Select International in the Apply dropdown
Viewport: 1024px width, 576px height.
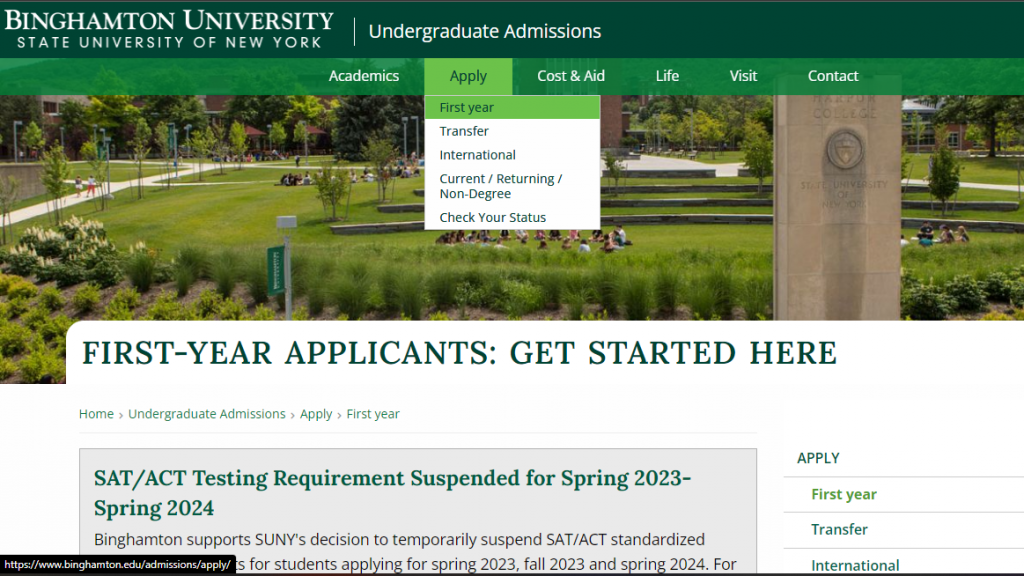pyautogui.click(x=477, y=155)
